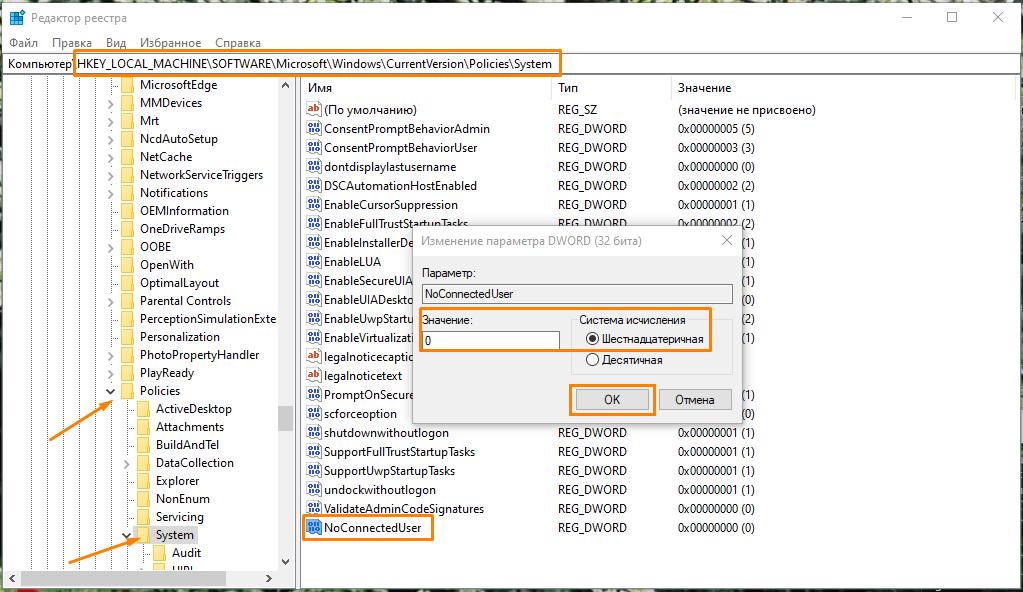1023x592 pixels.
Task: Open the Файл menu
Action: click(24, 43)
